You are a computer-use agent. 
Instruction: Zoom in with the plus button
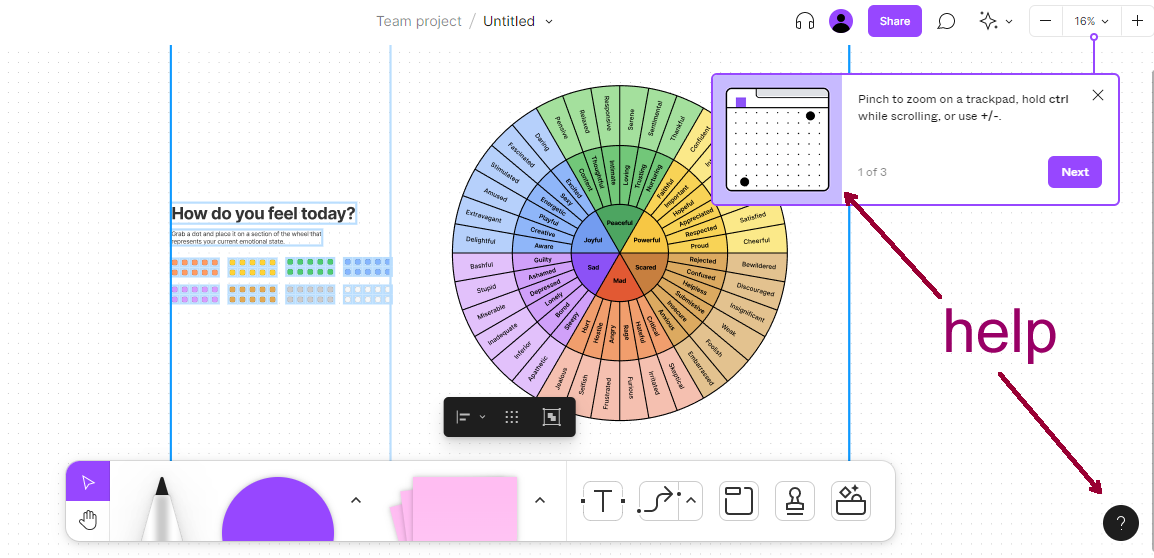[x=1137, y=21]
